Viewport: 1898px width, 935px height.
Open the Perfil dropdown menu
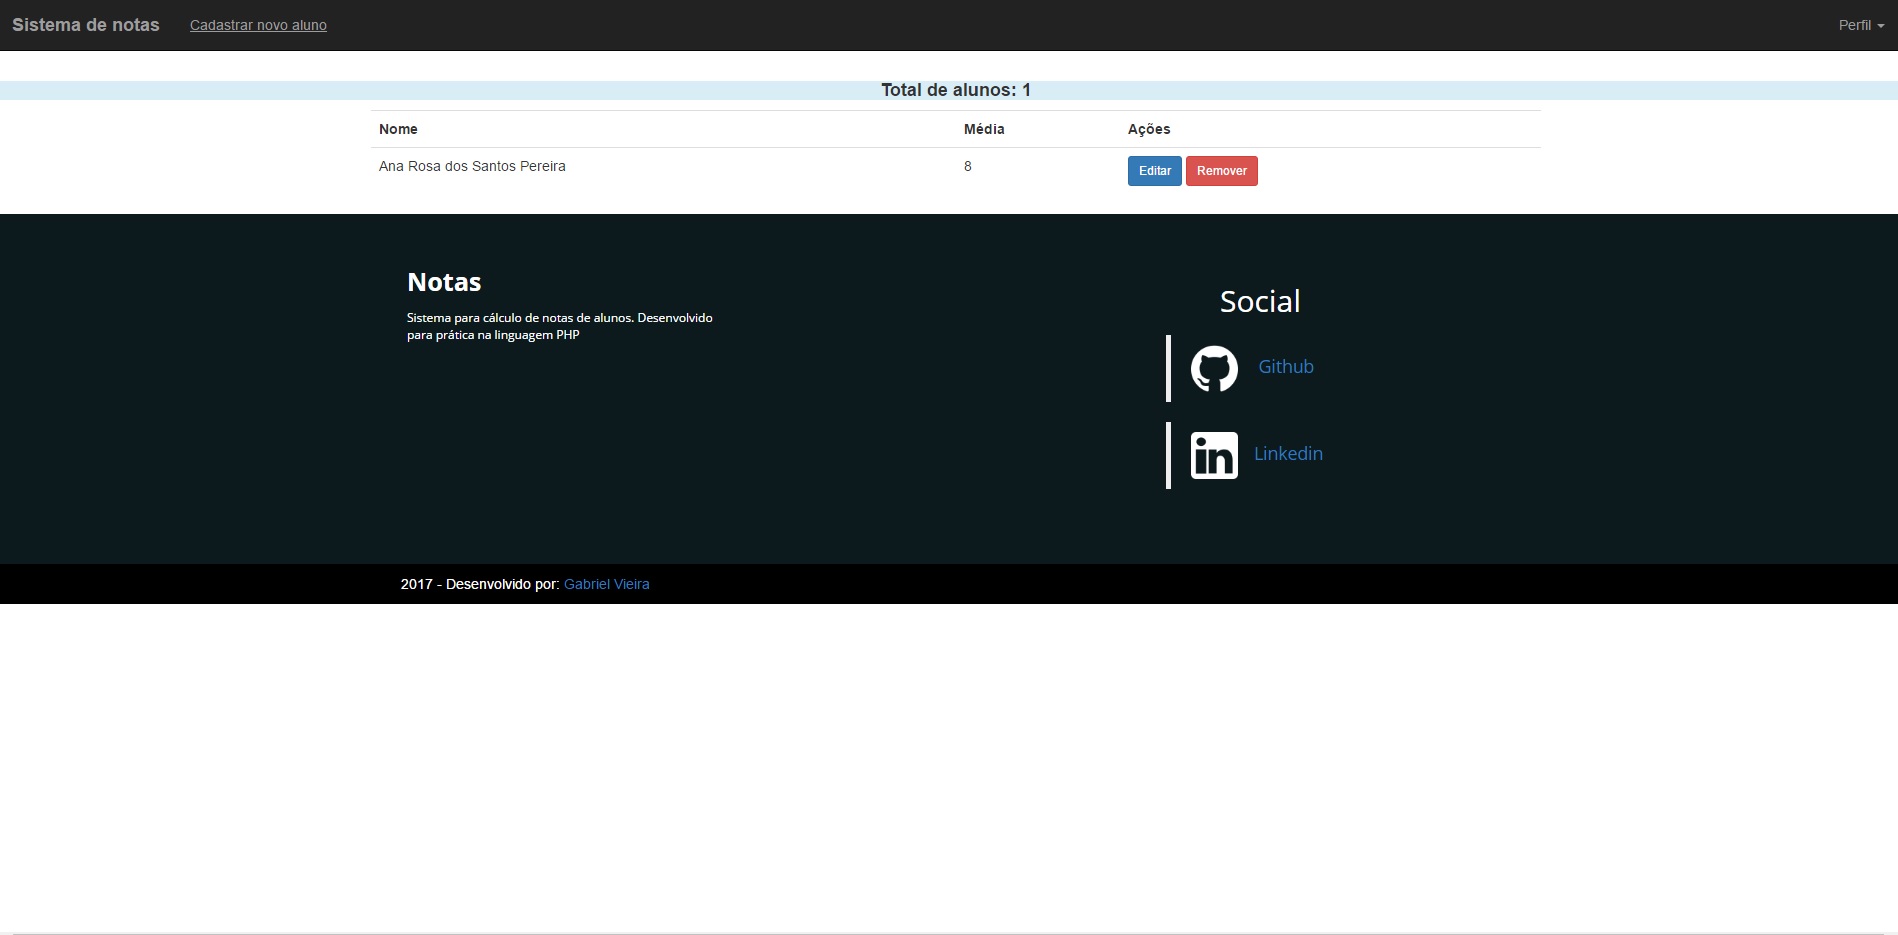[1861, 25]
